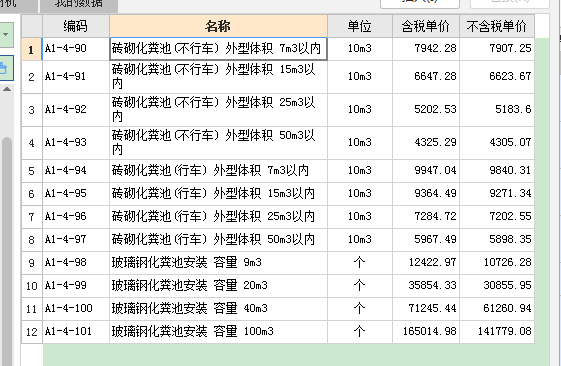The height and width of the screenshot is (366, 561).
Task: Select code cell A1-4-91
Action: click(x=76, y=77)
